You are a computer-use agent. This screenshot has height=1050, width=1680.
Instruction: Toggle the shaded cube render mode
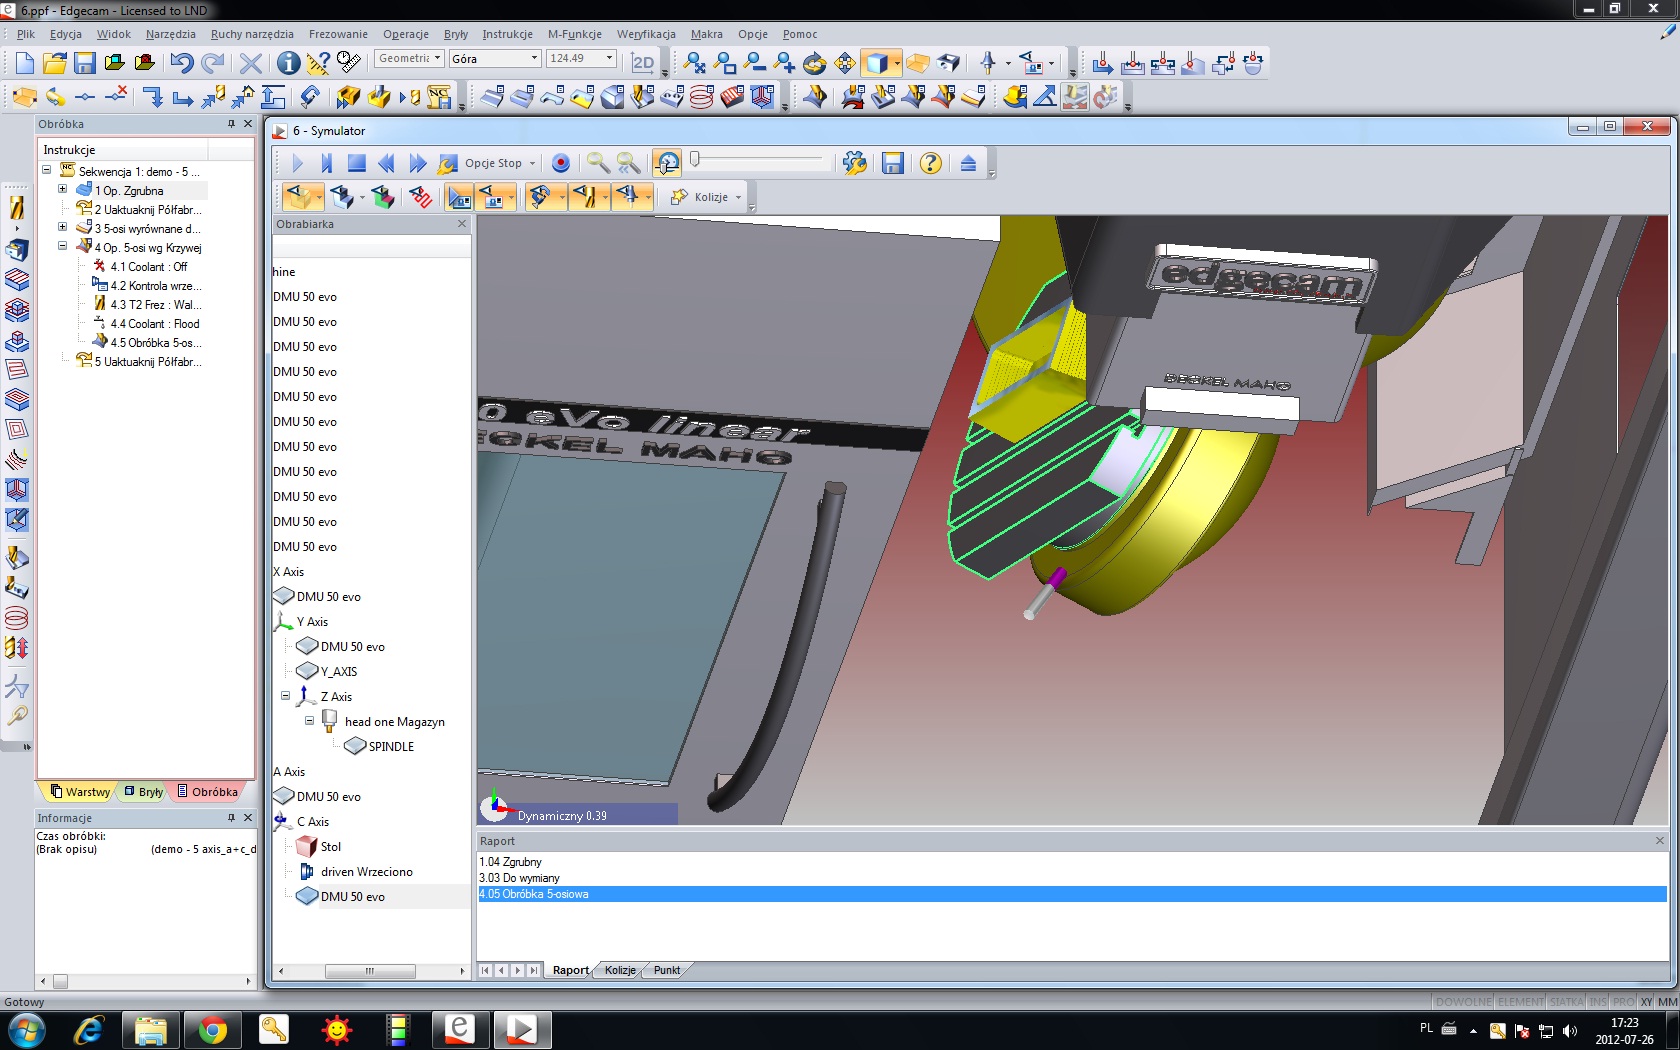pyautogui.click(x=876, y=63)
